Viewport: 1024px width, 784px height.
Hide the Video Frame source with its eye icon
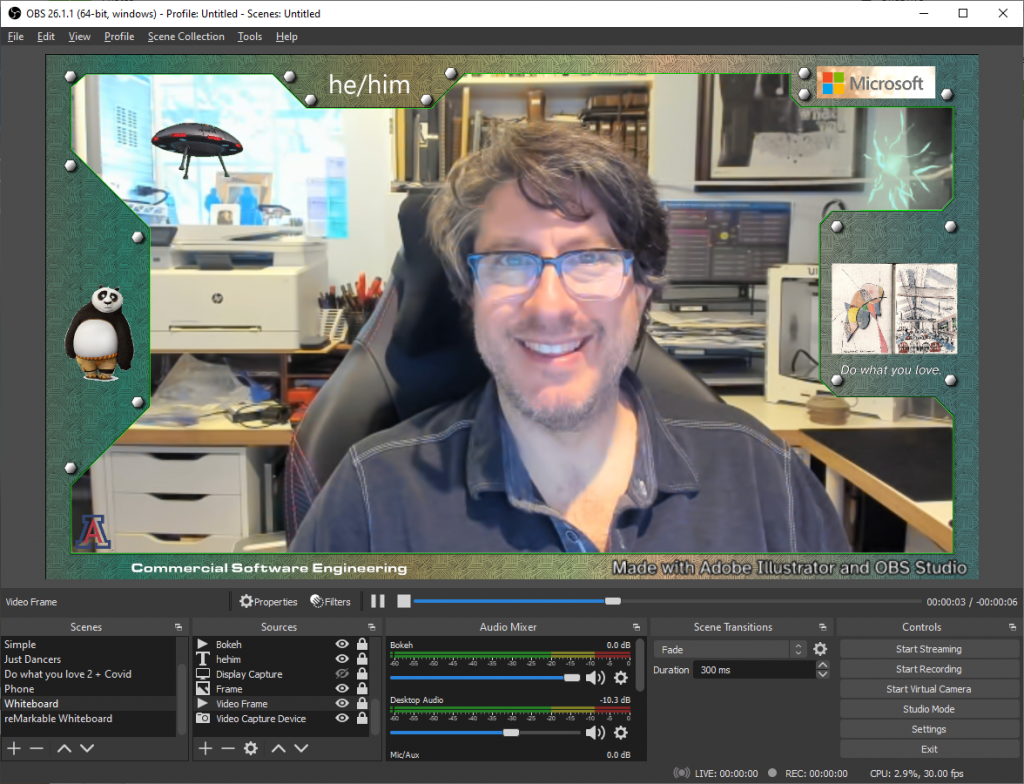342,704
